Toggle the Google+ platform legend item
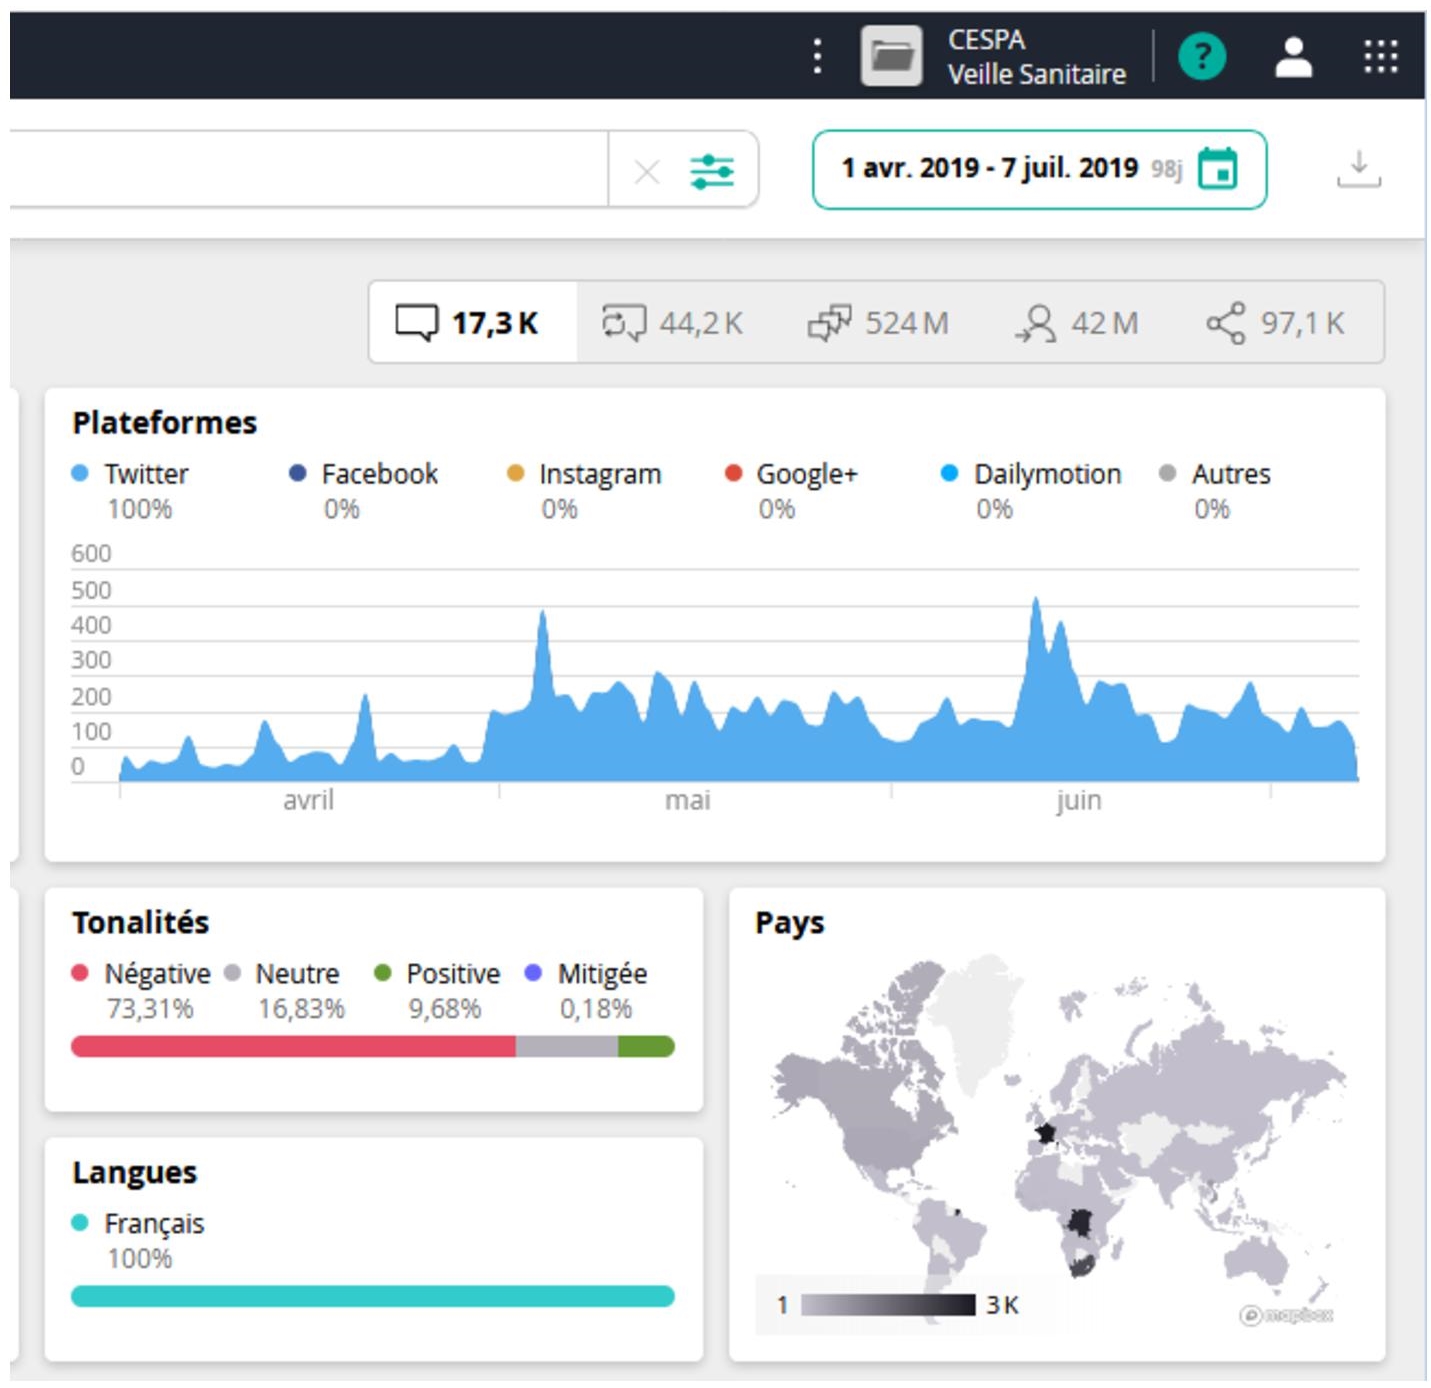Image resolution: width=1431 pixels, height=1388 pixels. (x=791, y=490)
